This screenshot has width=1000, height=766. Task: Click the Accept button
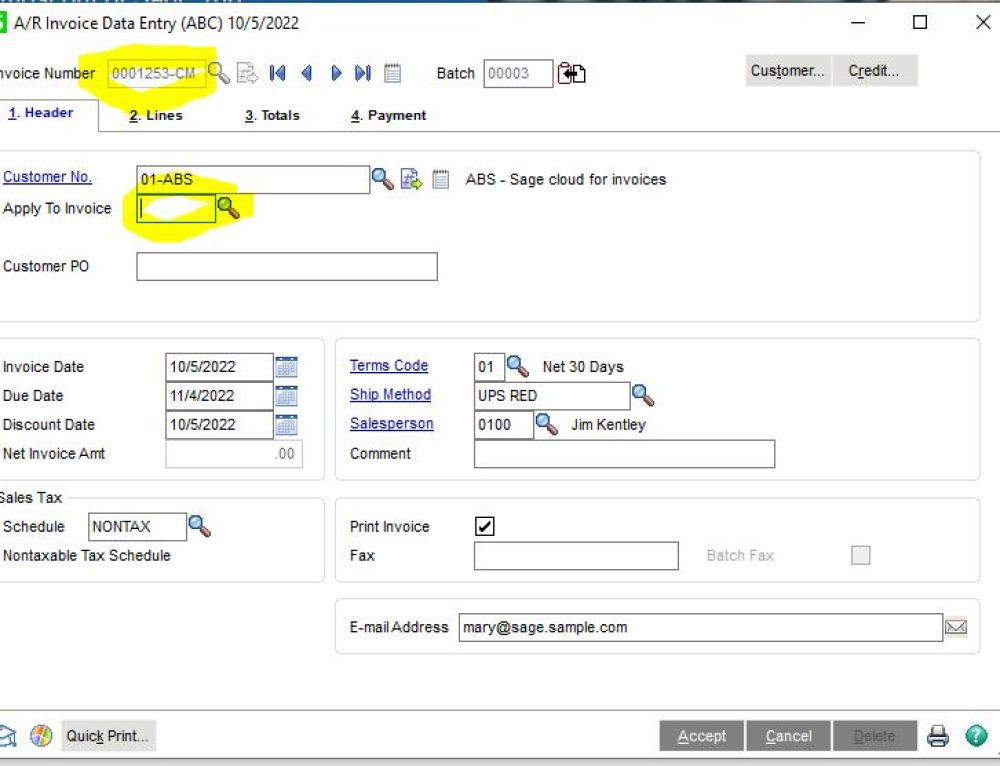coord(701,735)
